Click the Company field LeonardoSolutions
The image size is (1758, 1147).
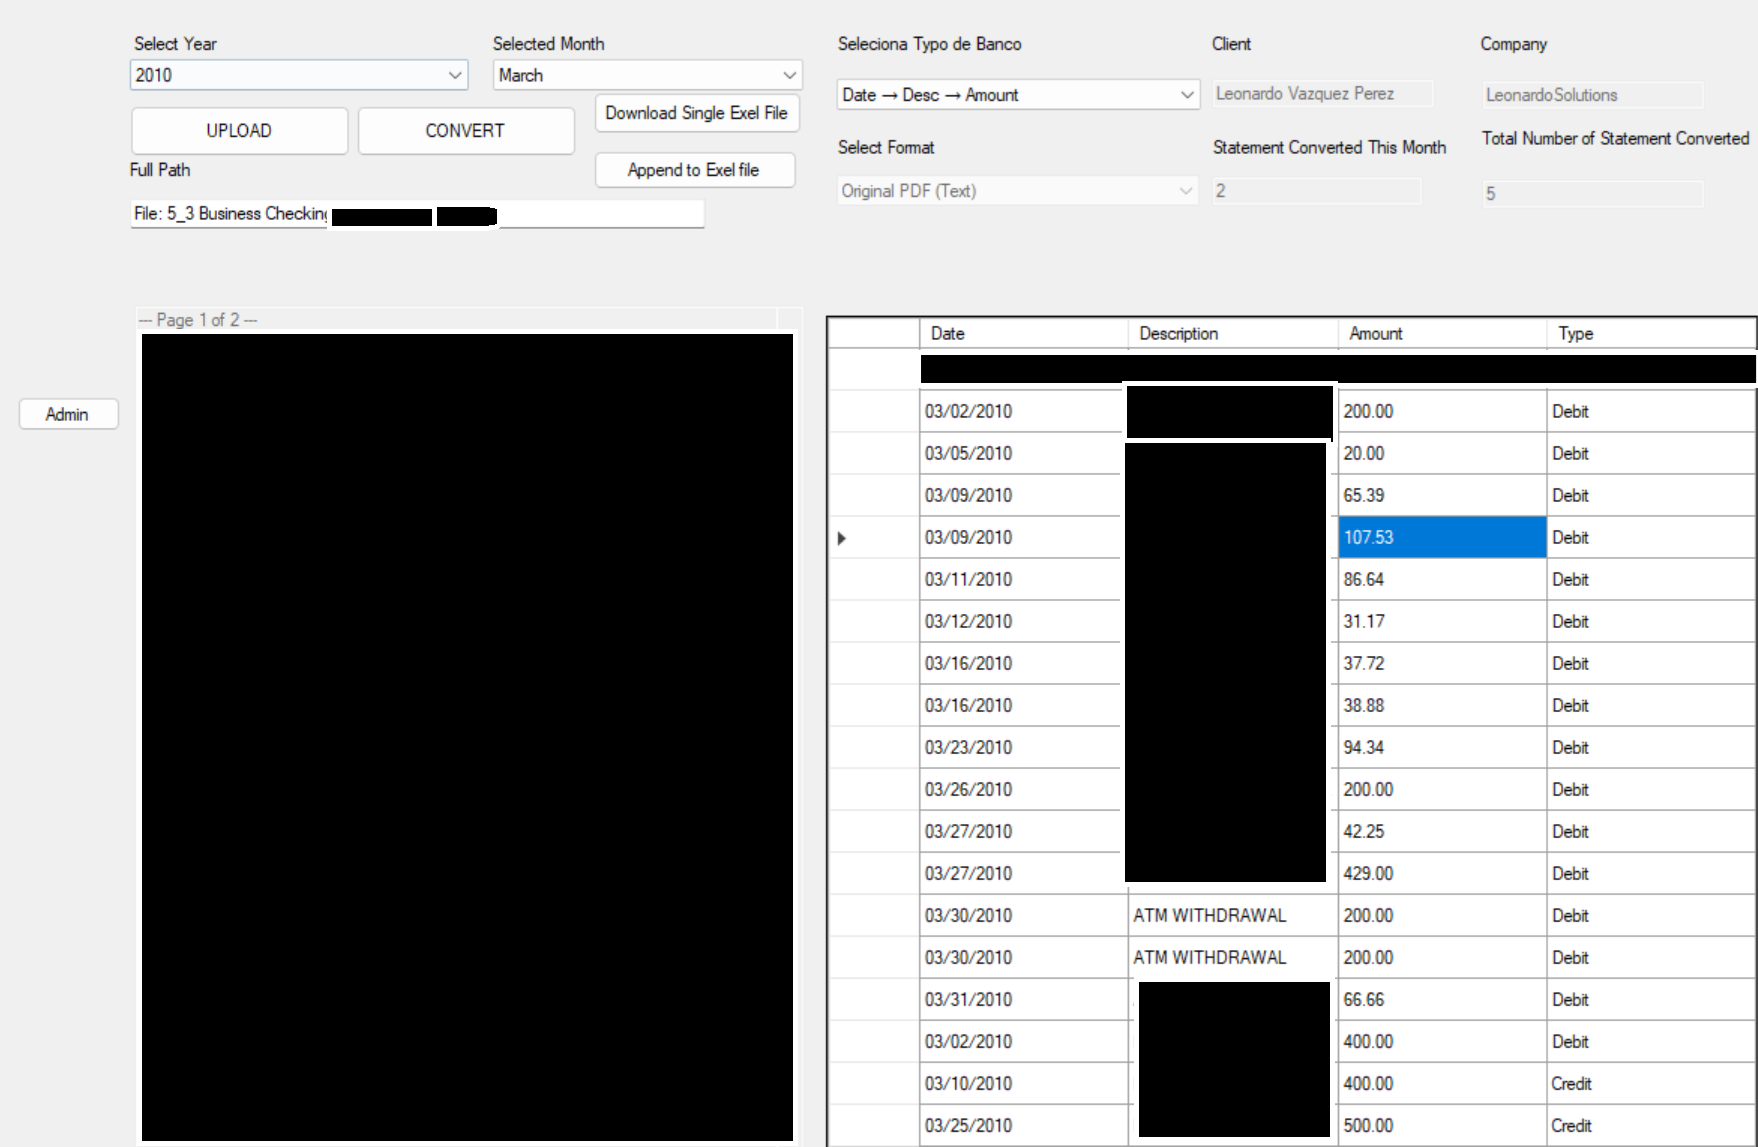[1592, 95]
